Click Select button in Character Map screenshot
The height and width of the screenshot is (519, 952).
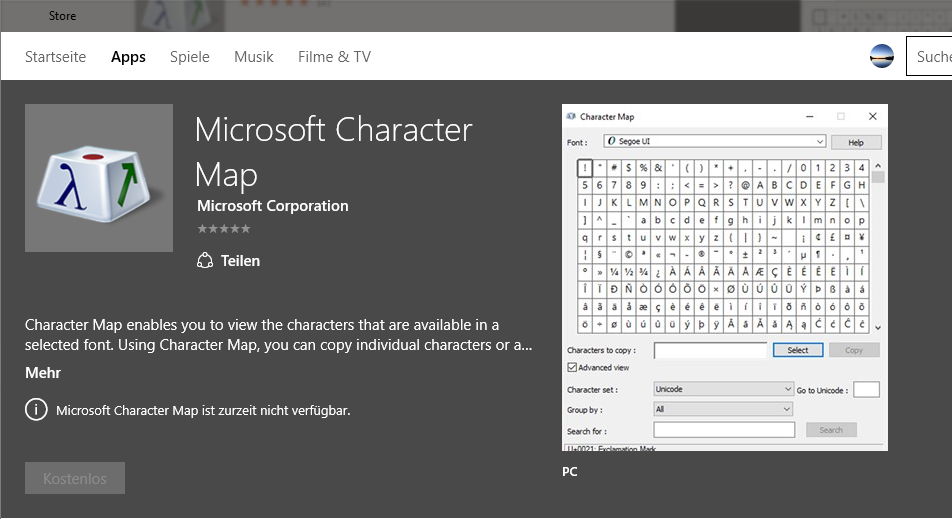click(x=798, y=350)
